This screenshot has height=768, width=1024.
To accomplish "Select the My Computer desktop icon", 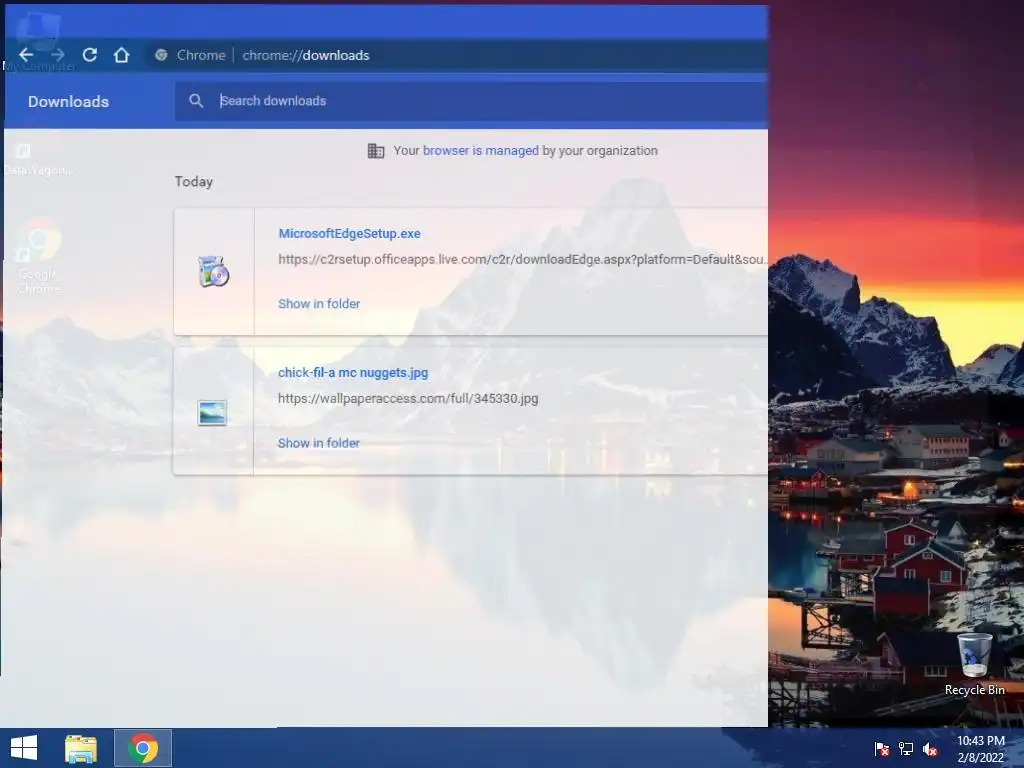I will pos(38,40).
